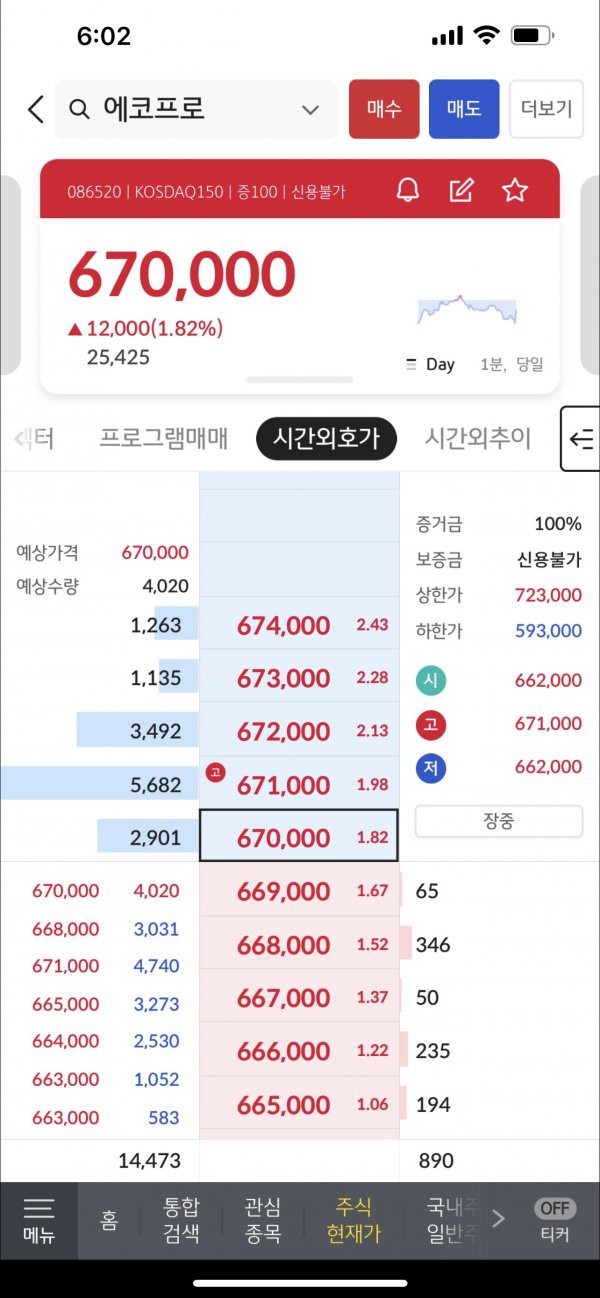Toggle the 장중 session button
This screenshot has height=1298, width=600.
tap(498, 821)
